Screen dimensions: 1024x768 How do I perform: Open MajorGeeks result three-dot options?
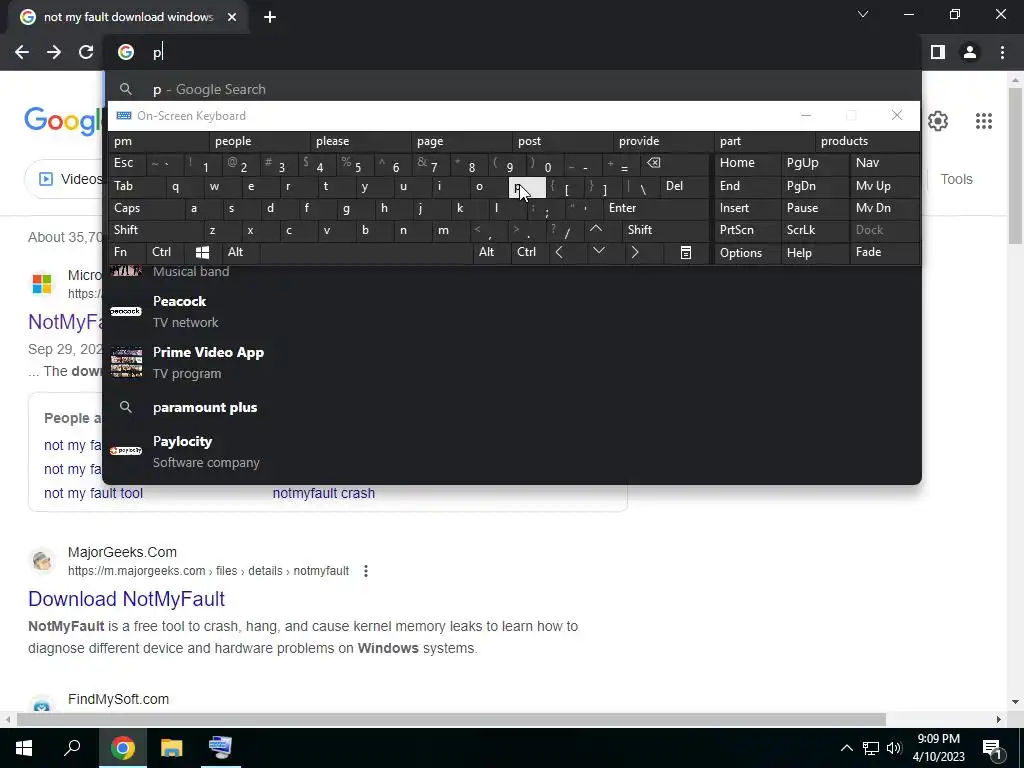(366, 571)
